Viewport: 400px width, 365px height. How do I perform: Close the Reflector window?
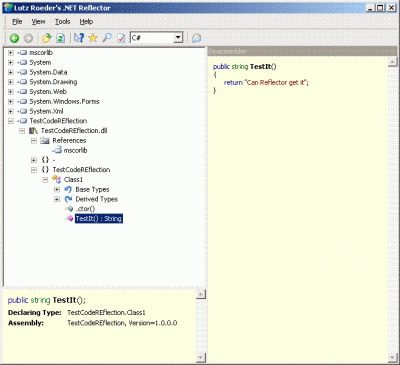(x=391, y=8)
